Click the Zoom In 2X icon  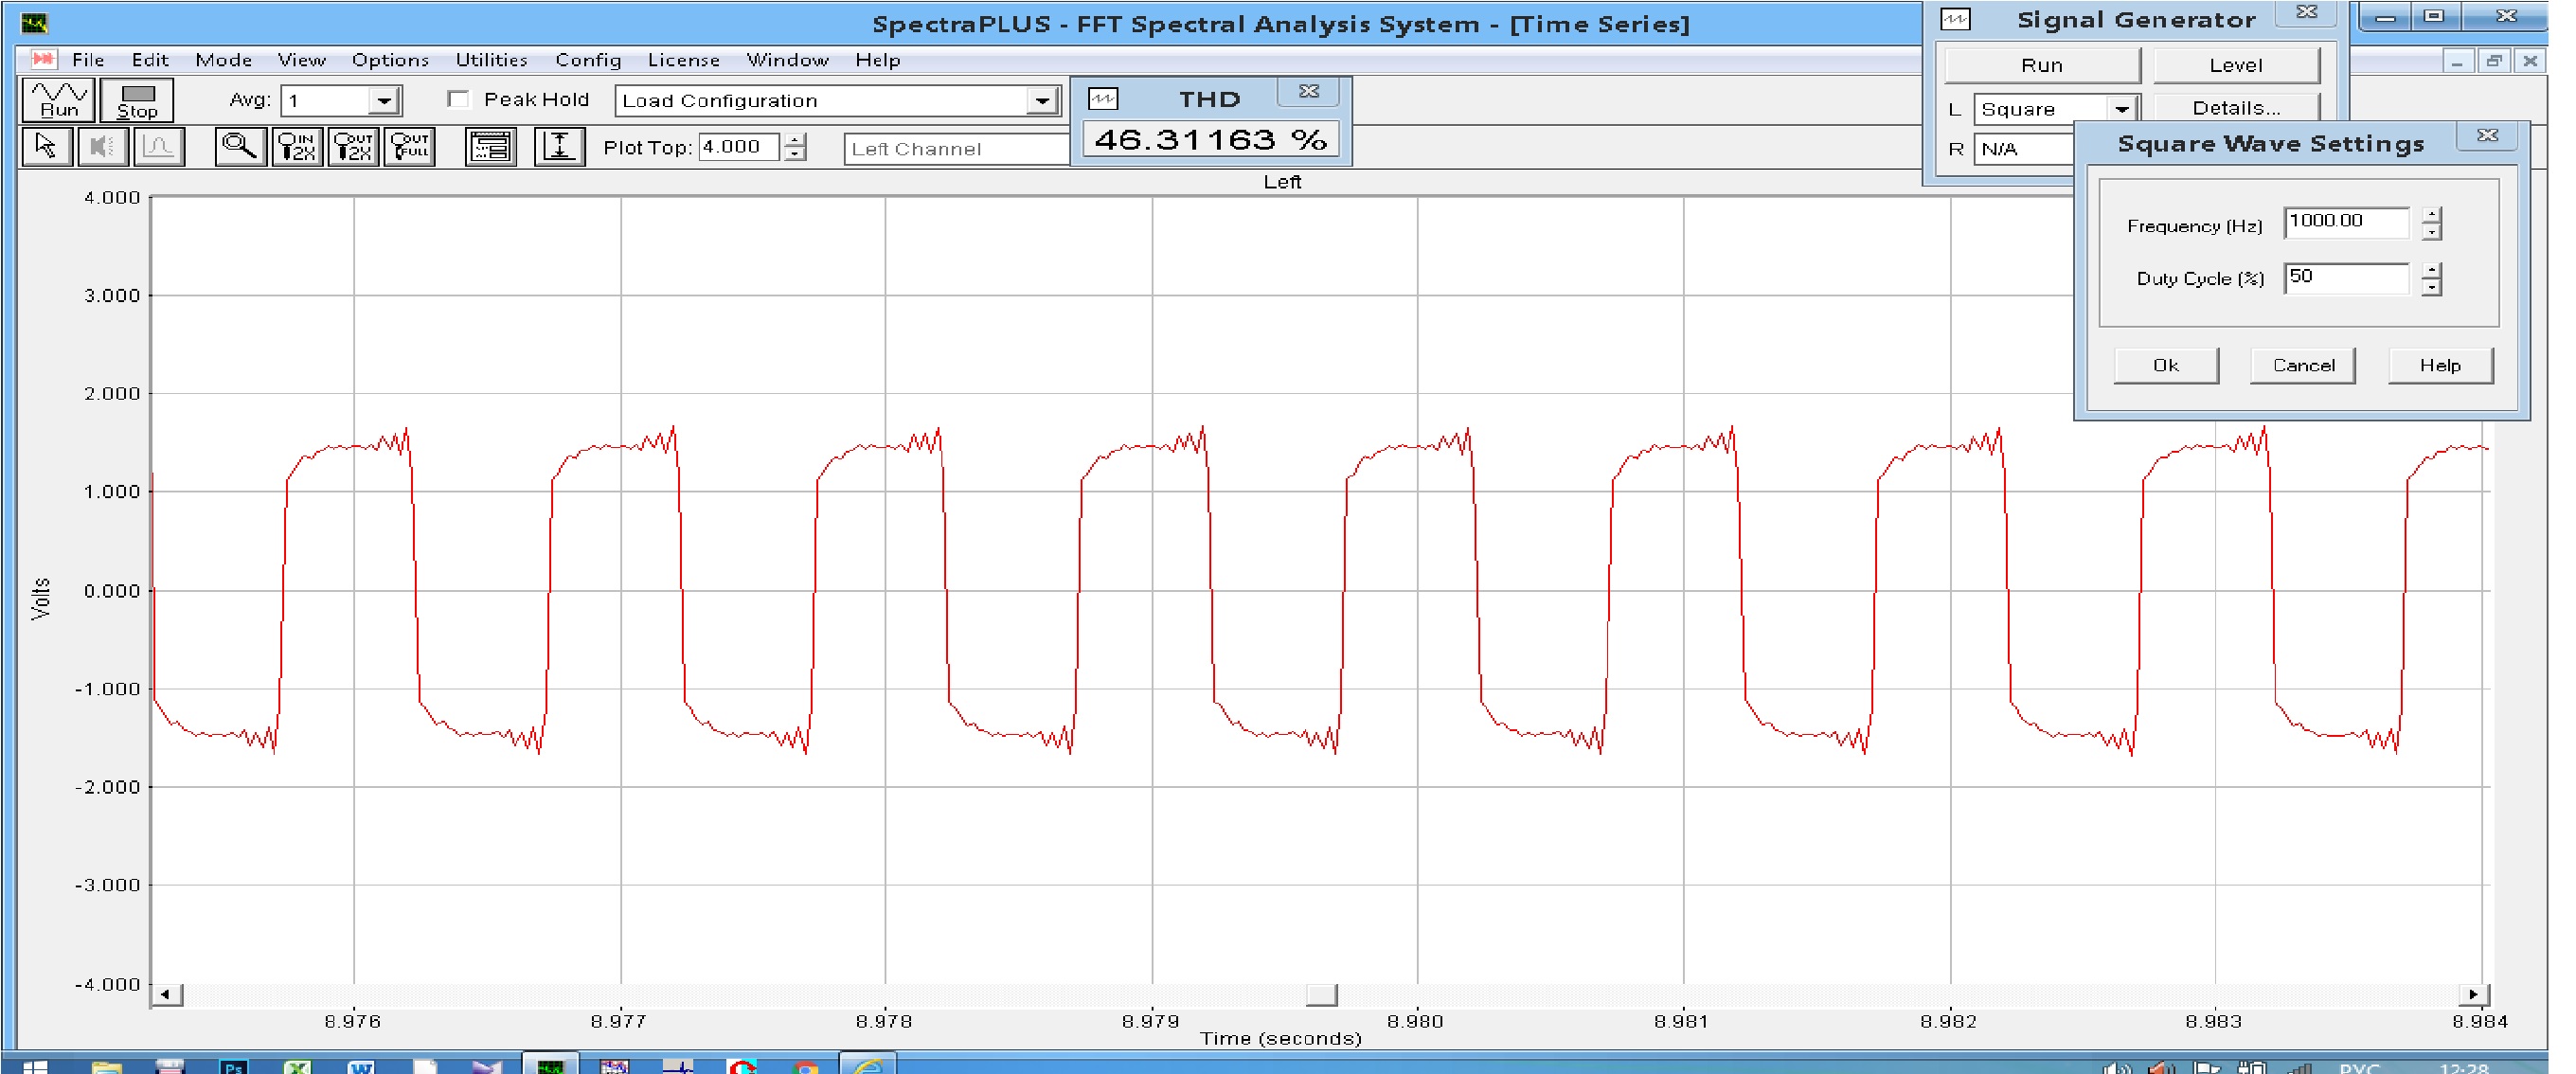[x=297, y=147]
